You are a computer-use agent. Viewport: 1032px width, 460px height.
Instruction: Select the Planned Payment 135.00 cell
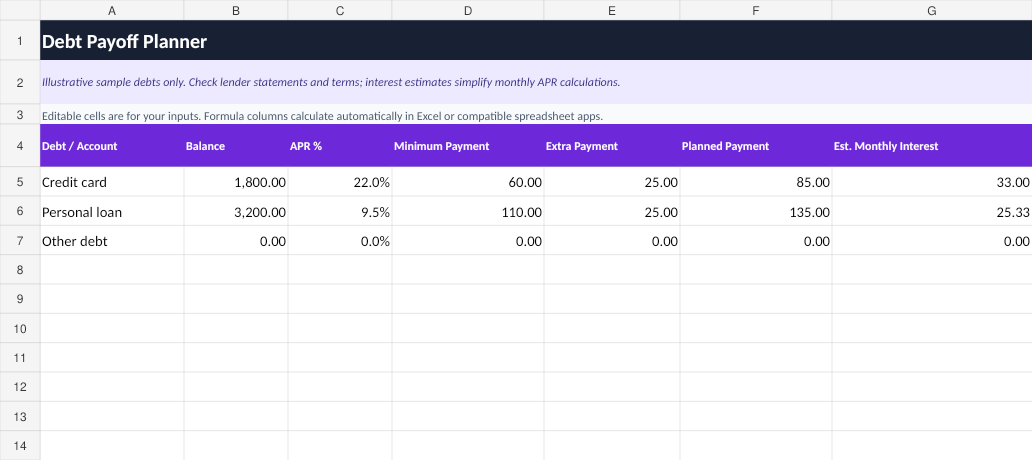pyautogui.click(x=756, y=211)
